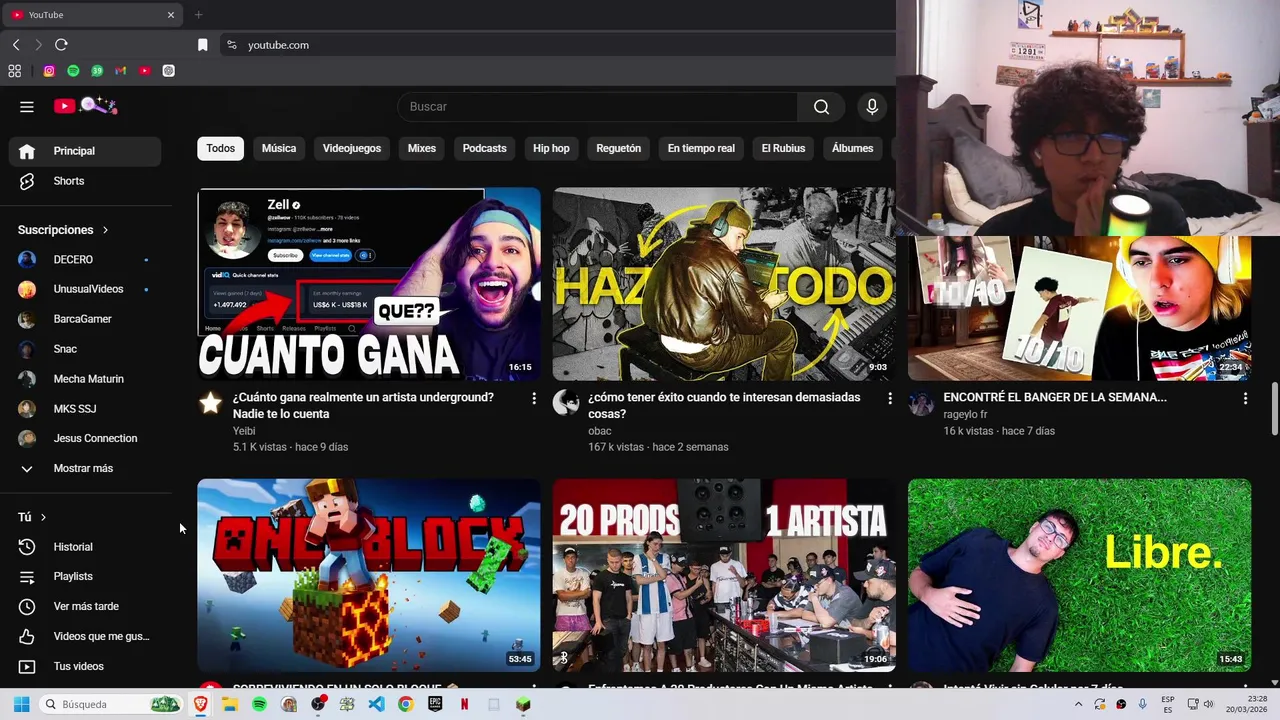Select the Videojuegos filter chip

pyautogui.click(x=352, y=148)
